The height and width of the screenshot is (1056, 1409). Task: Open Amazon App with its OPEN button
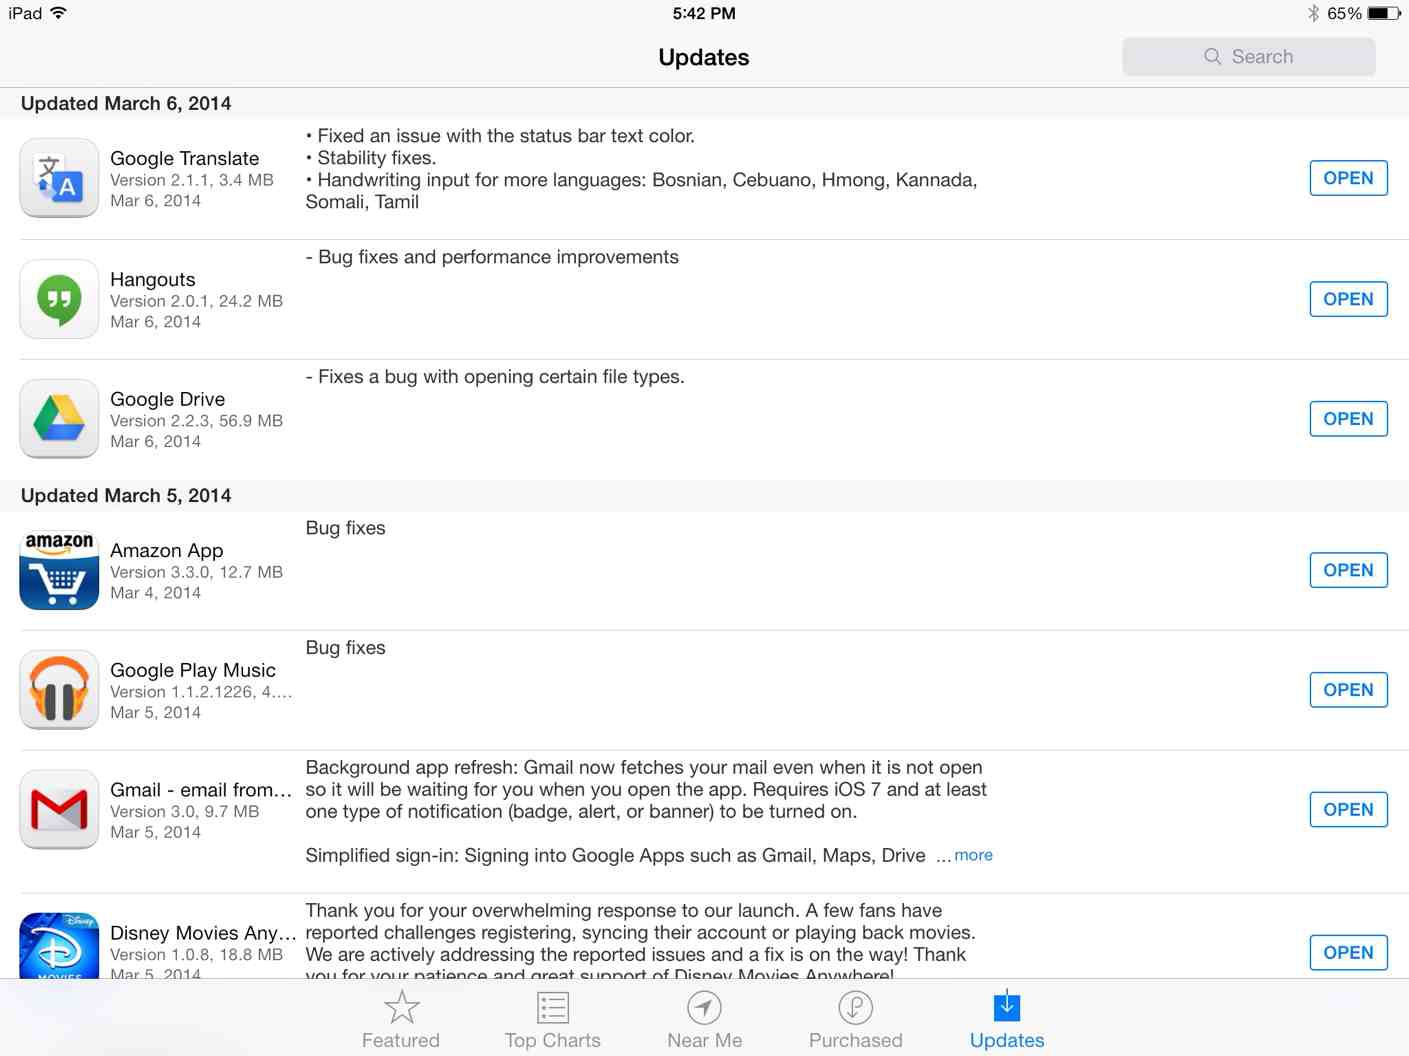1348,570
